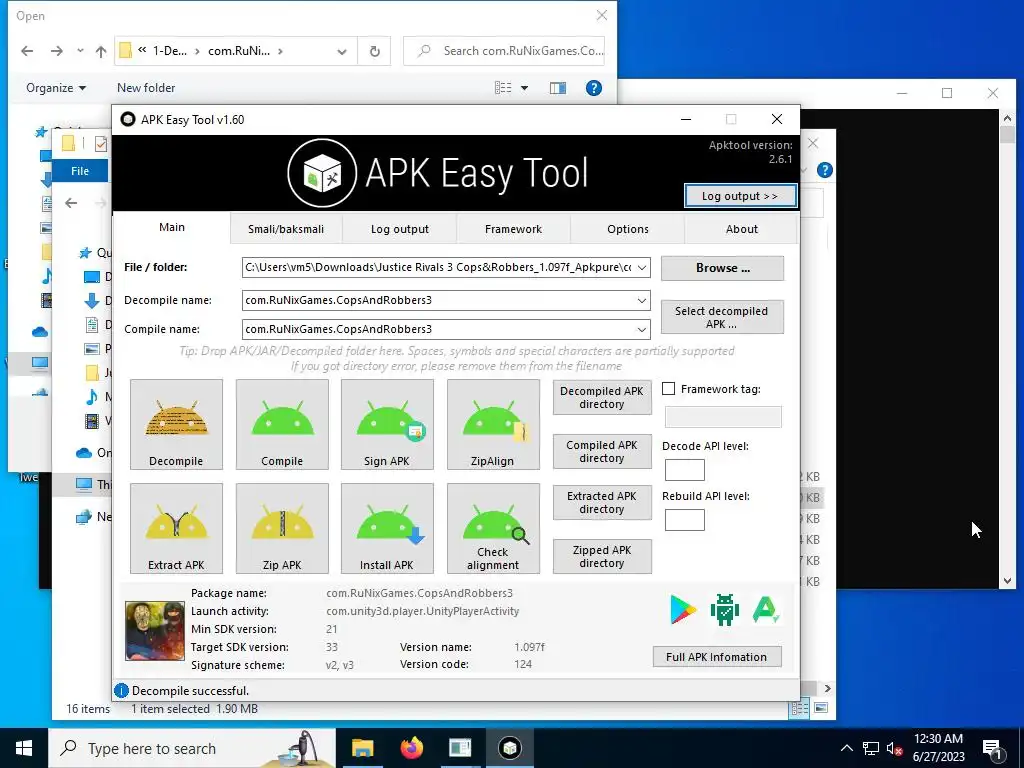Open the Organize dropdown menu
Viewport: 1024px width, 768px height.
click(x=56, y=88)
